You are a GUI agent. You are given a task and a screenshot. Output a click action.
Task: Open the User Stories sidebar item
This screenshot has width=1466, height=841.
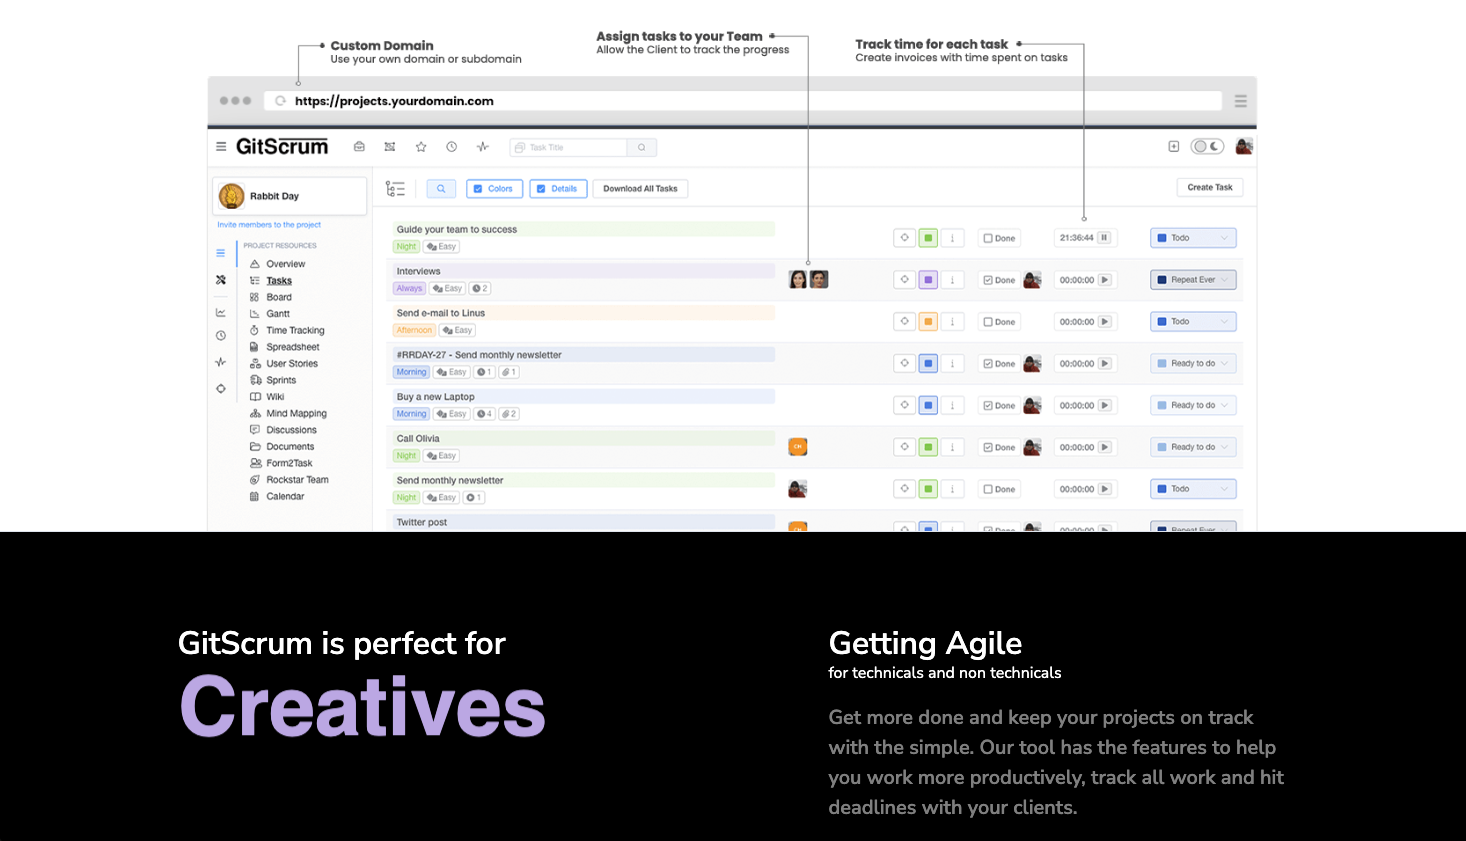(292, 363)
